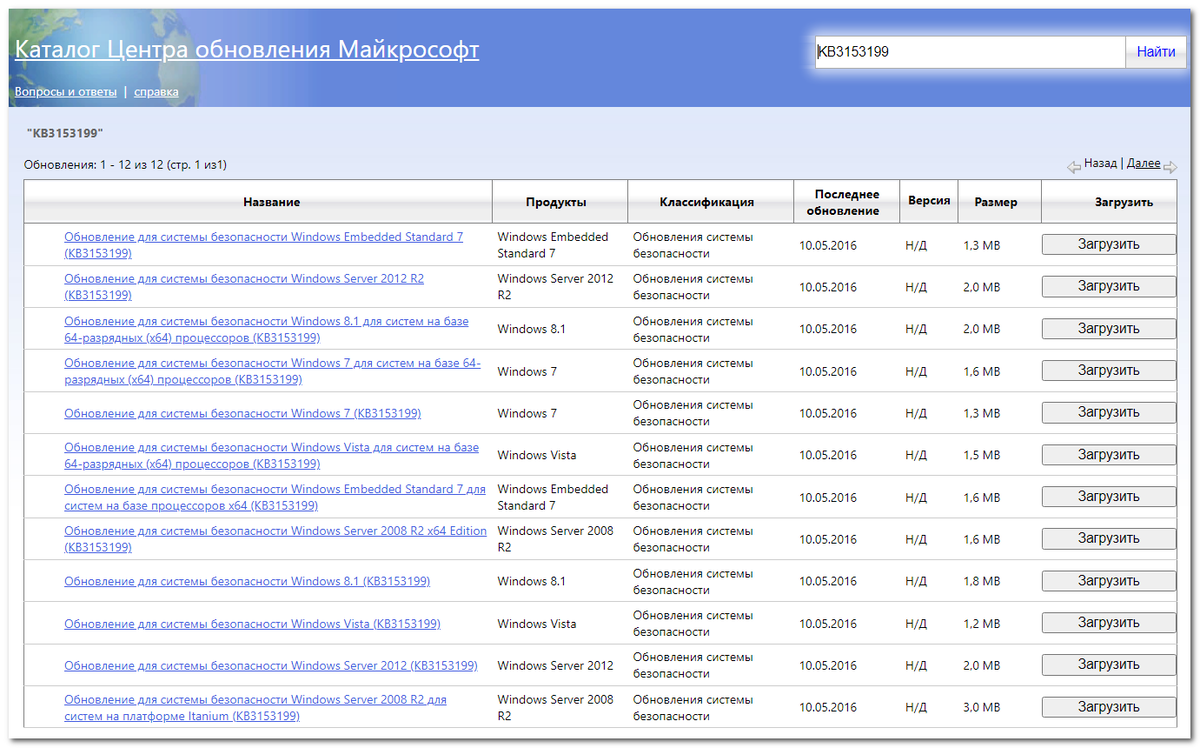Click Загрузить for Windows 7 x64 row
This screenshot has height=748, width=1200.
tap(1108, 370)
